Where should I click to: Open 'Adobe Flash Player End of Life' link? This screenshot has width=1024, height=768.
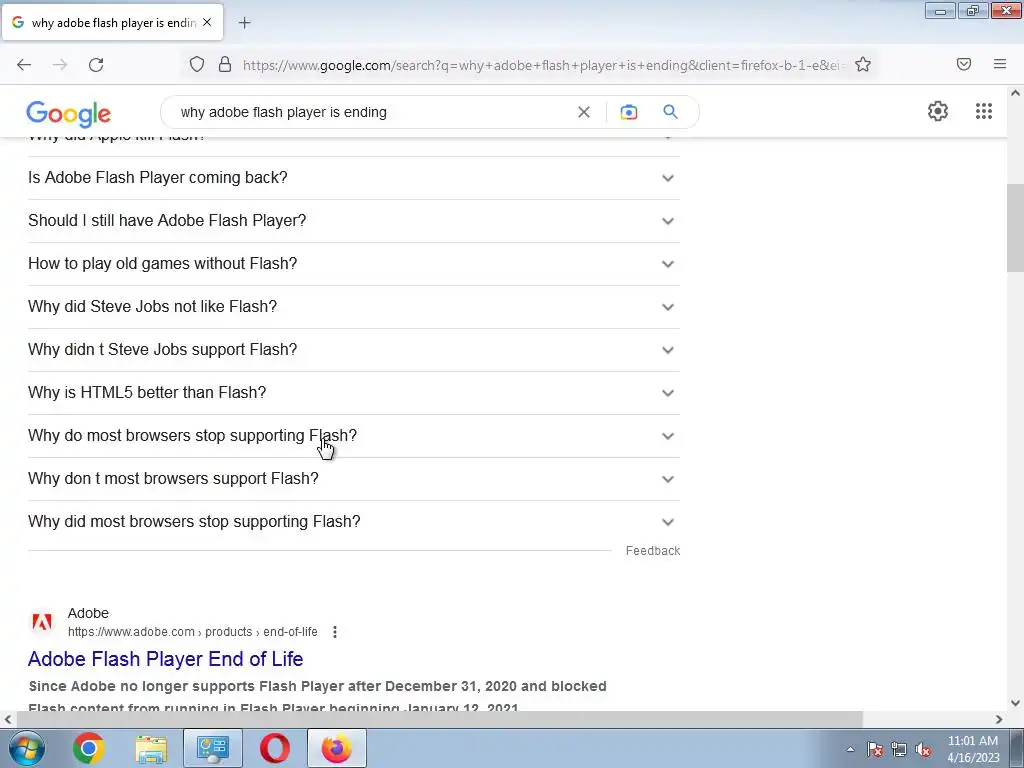(165, 659)
